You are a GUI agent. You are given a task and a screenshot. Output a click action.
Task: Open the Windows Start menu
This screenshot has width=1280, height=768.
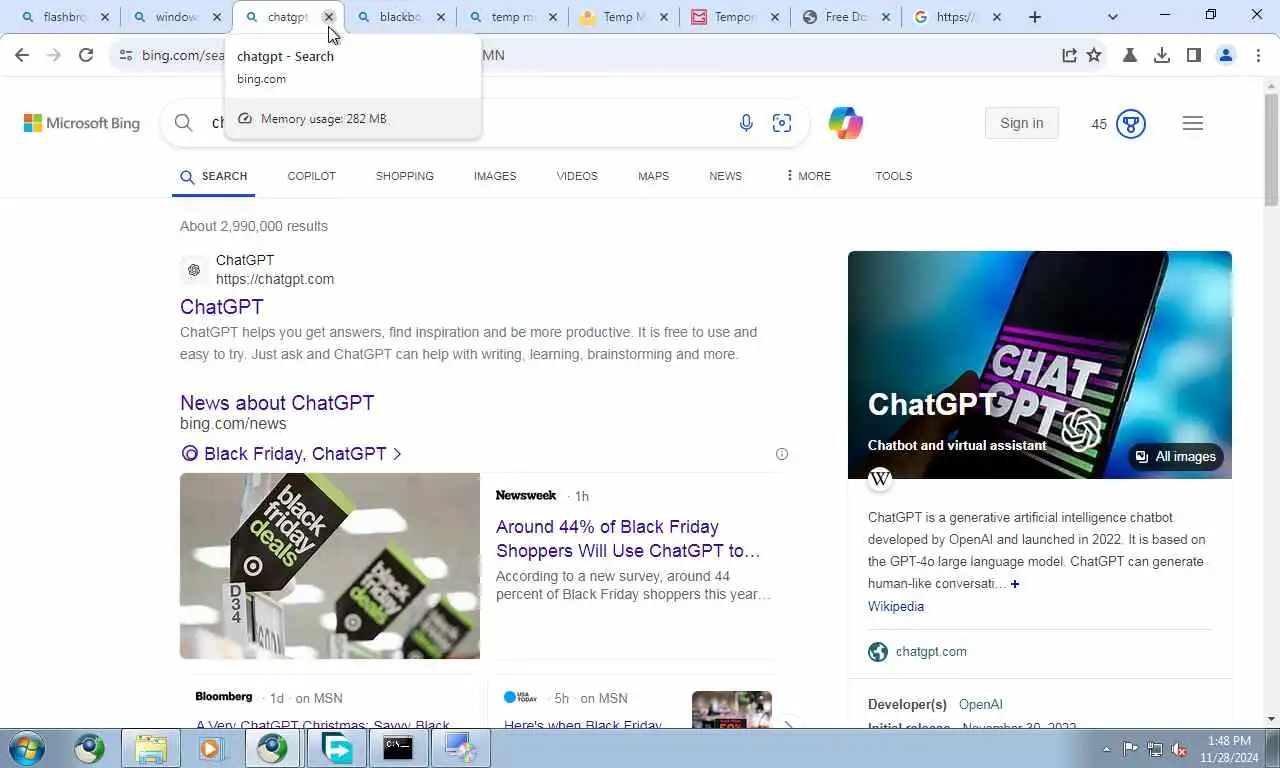(25, 748)
